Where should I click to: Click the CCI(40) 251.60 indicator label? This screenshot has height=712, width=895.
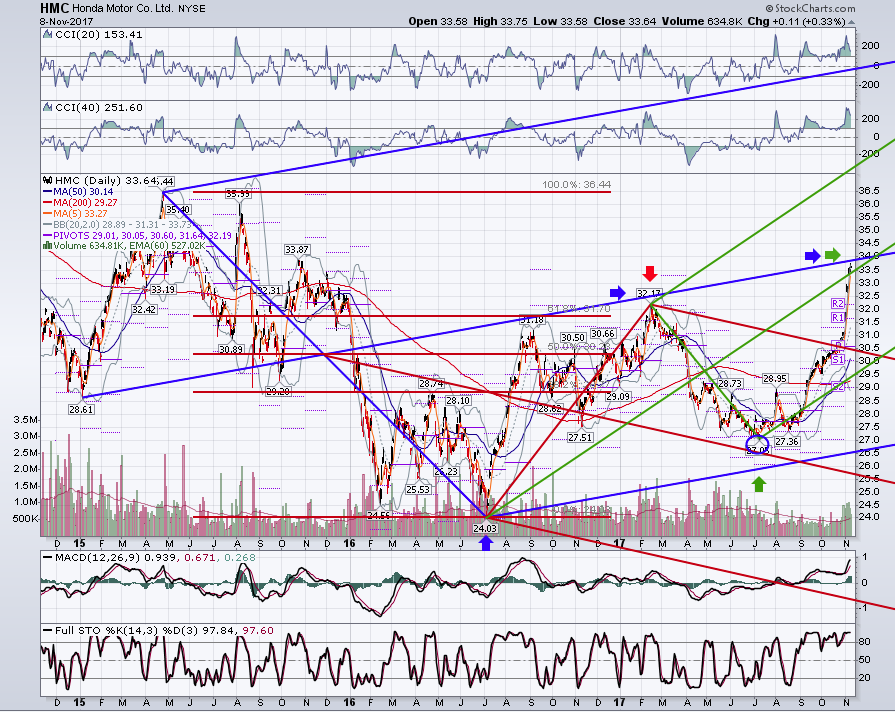pyautogui.click(x=99, y=108)
